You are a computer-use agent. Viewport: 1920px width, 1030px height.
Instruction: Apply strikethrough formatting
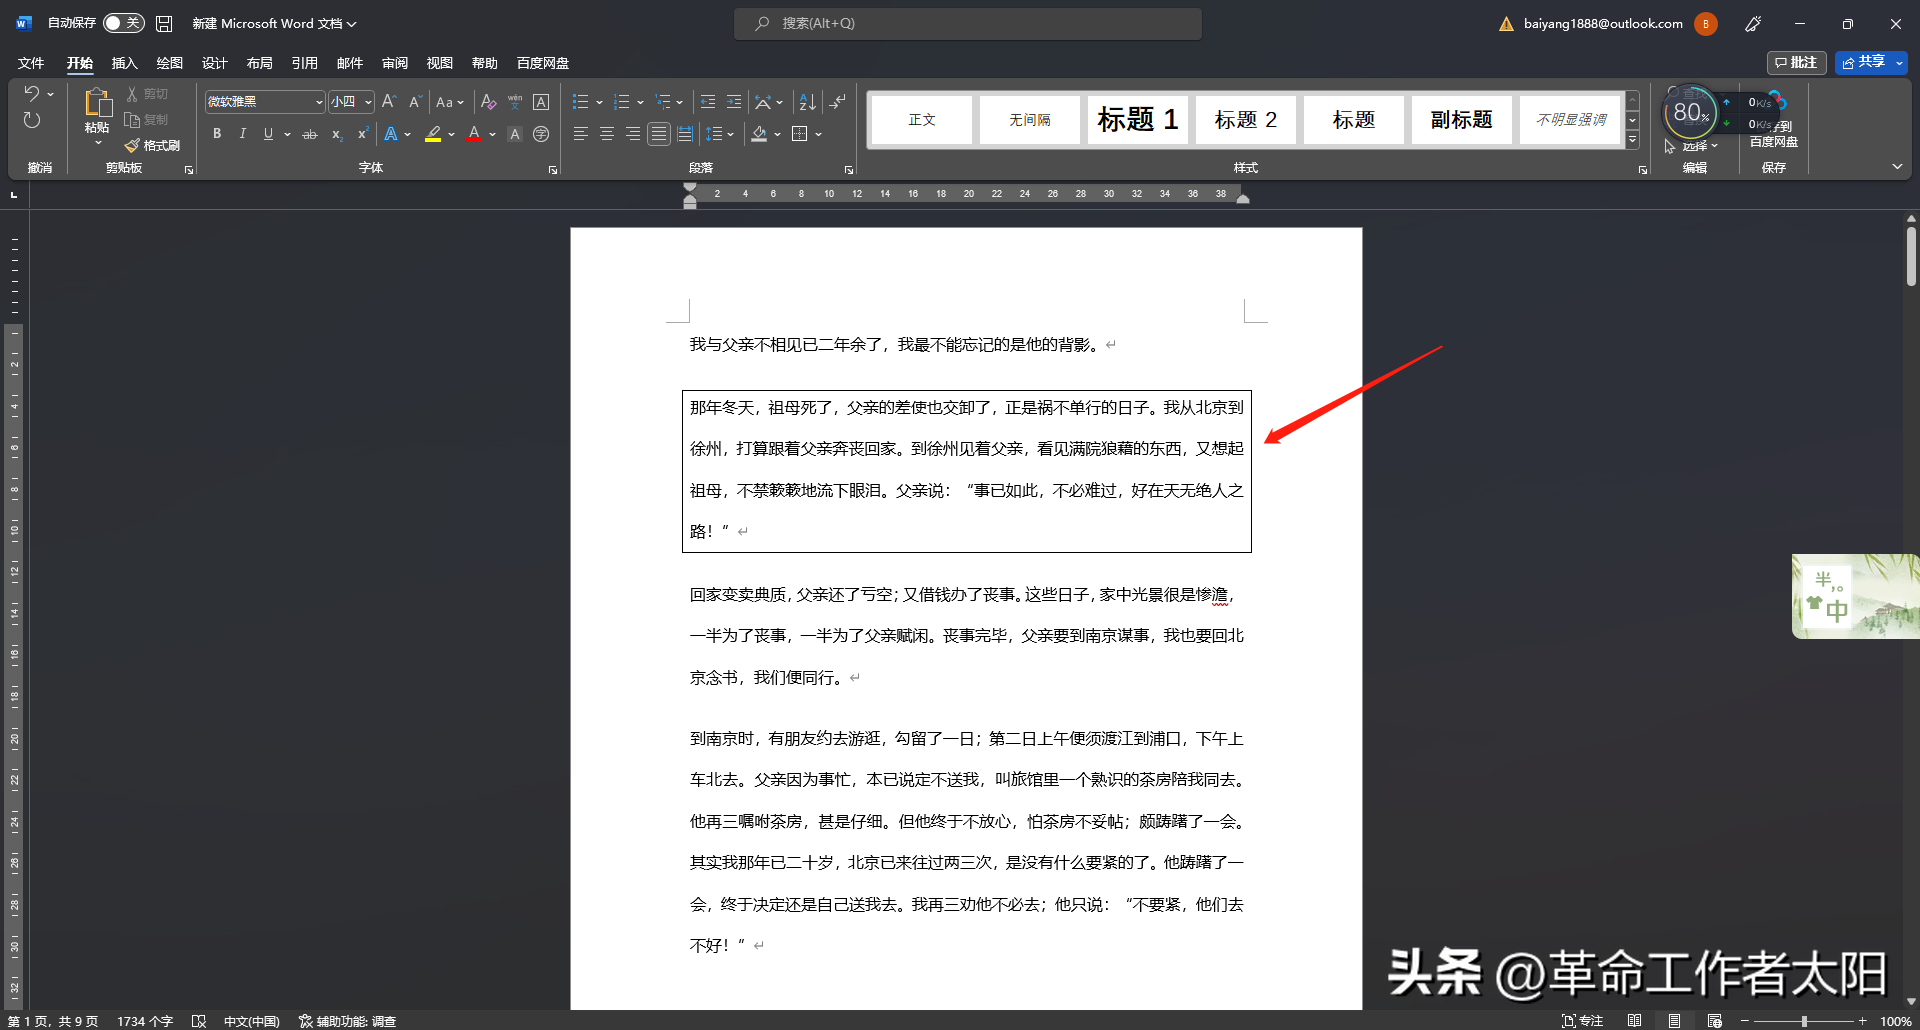[x=310, y=134]
